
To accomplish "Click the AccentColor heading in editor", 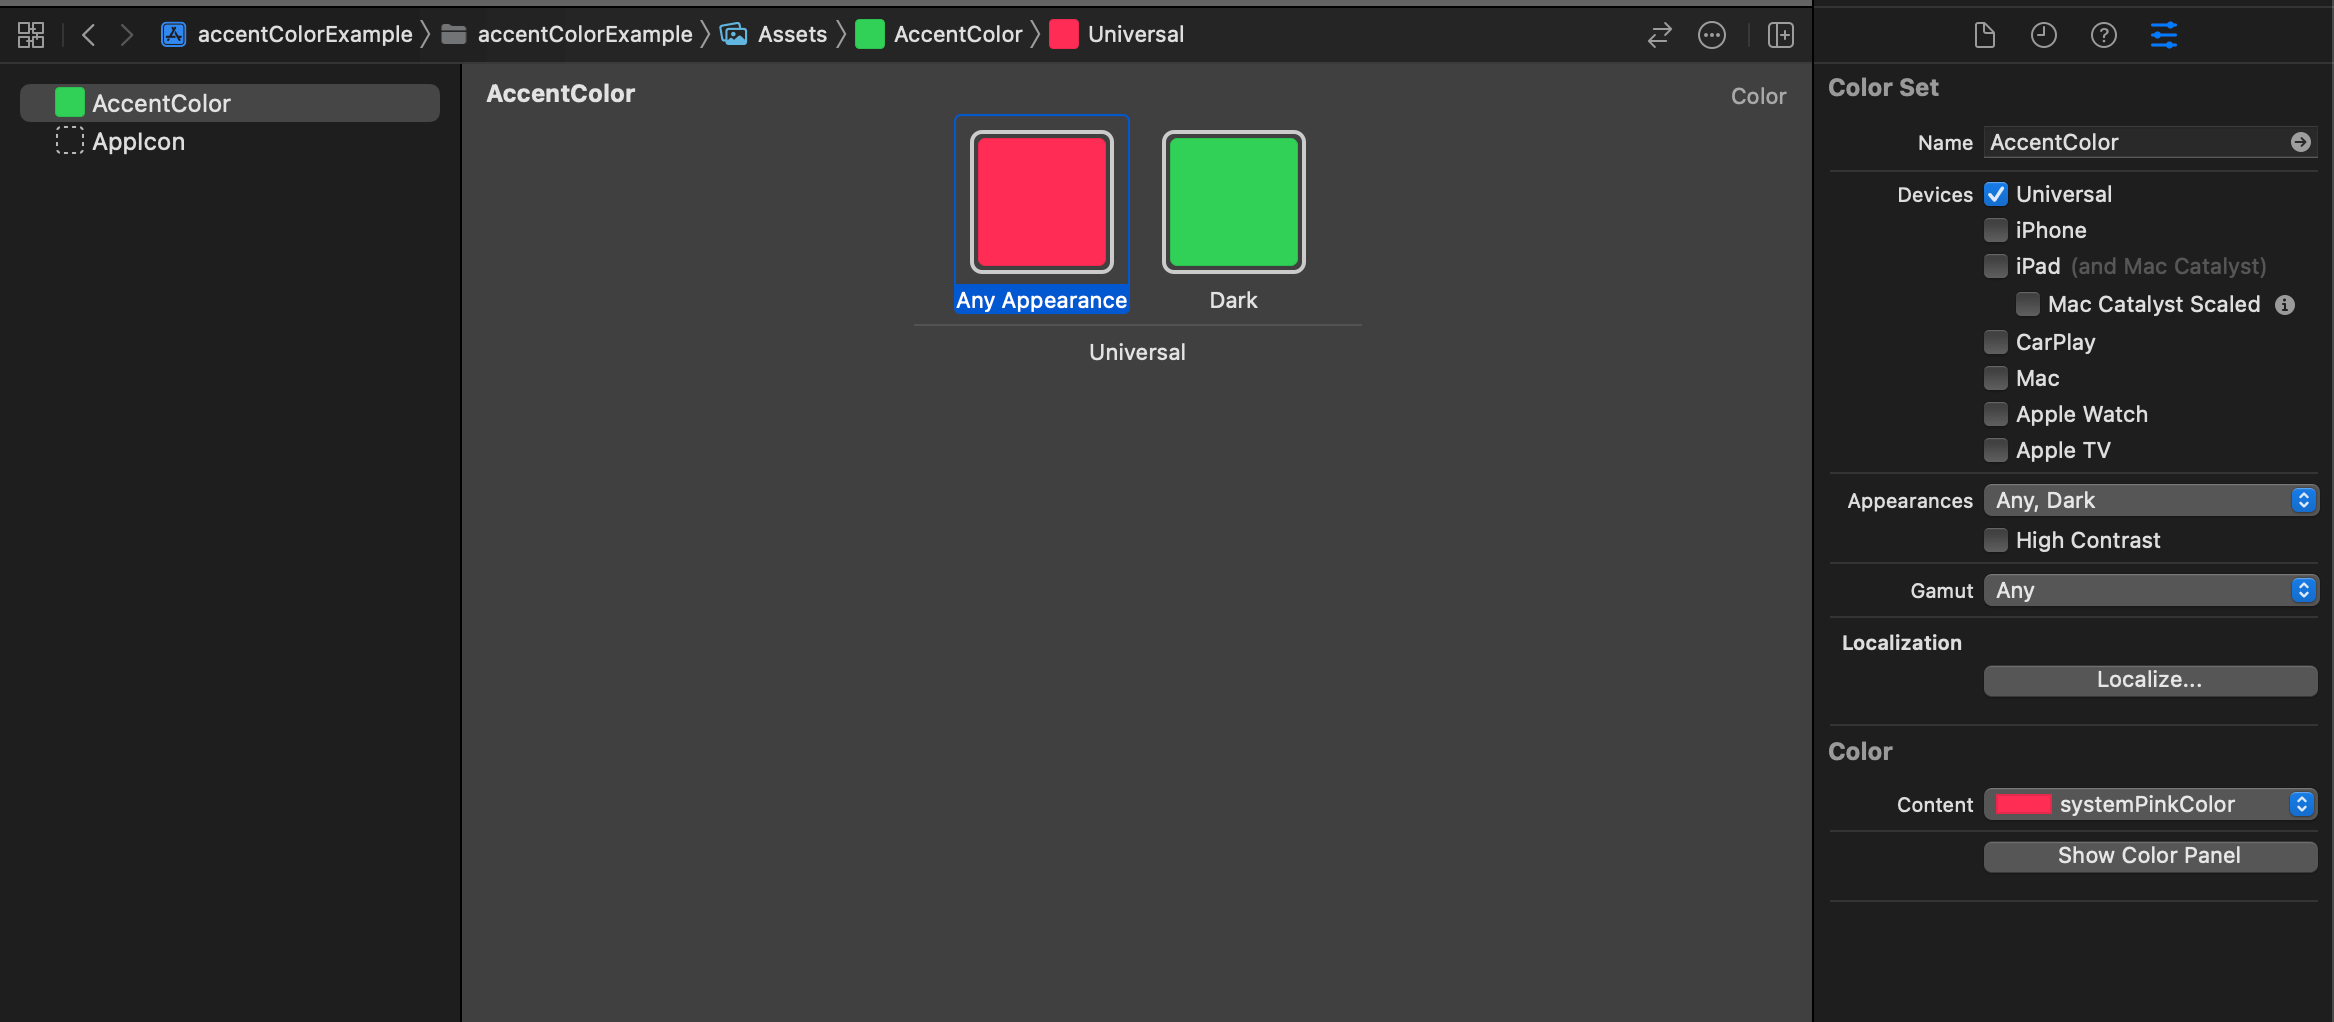I will 561,94.
